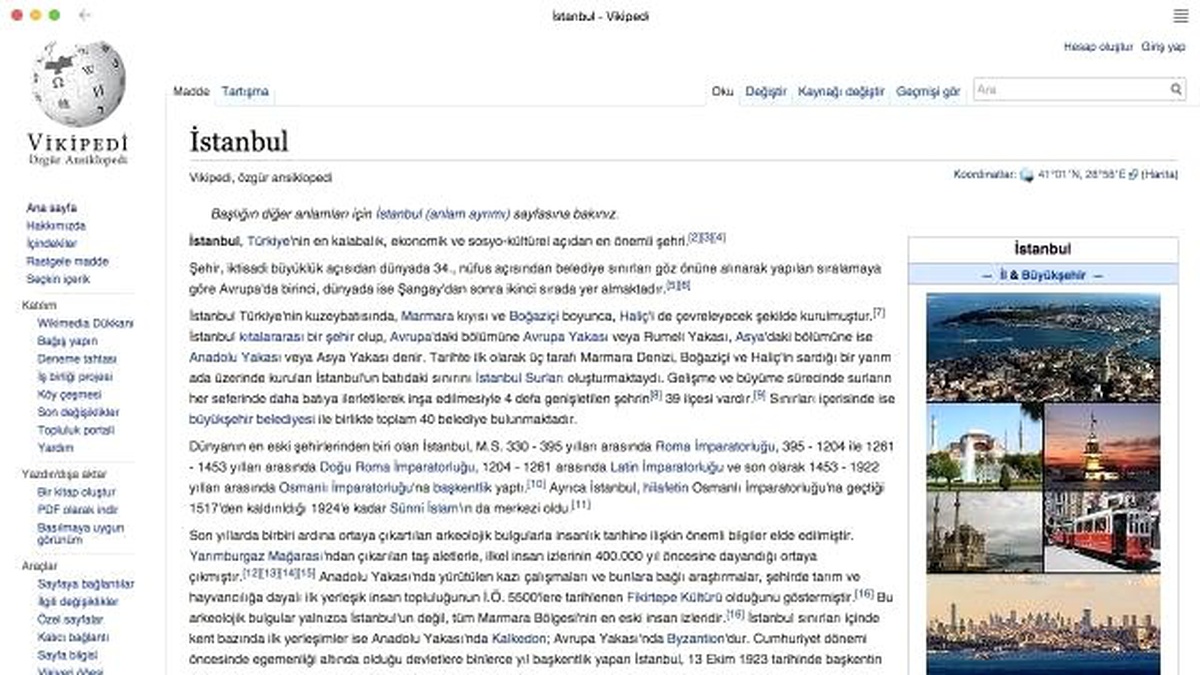The height and width of the screenshot is (675, 1200).
Task: Open Sayfa bilgisi link
Action: (68, 655)
